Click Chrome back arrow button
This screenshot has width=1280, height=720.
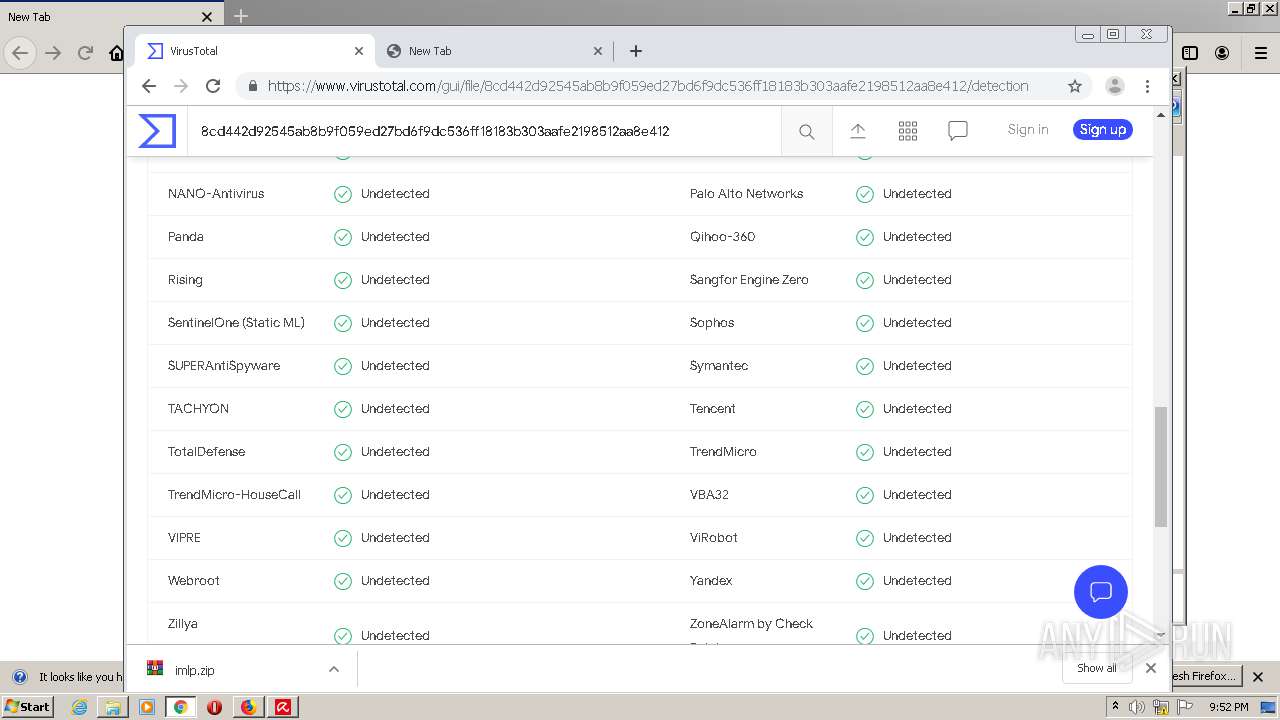point(149,86)
